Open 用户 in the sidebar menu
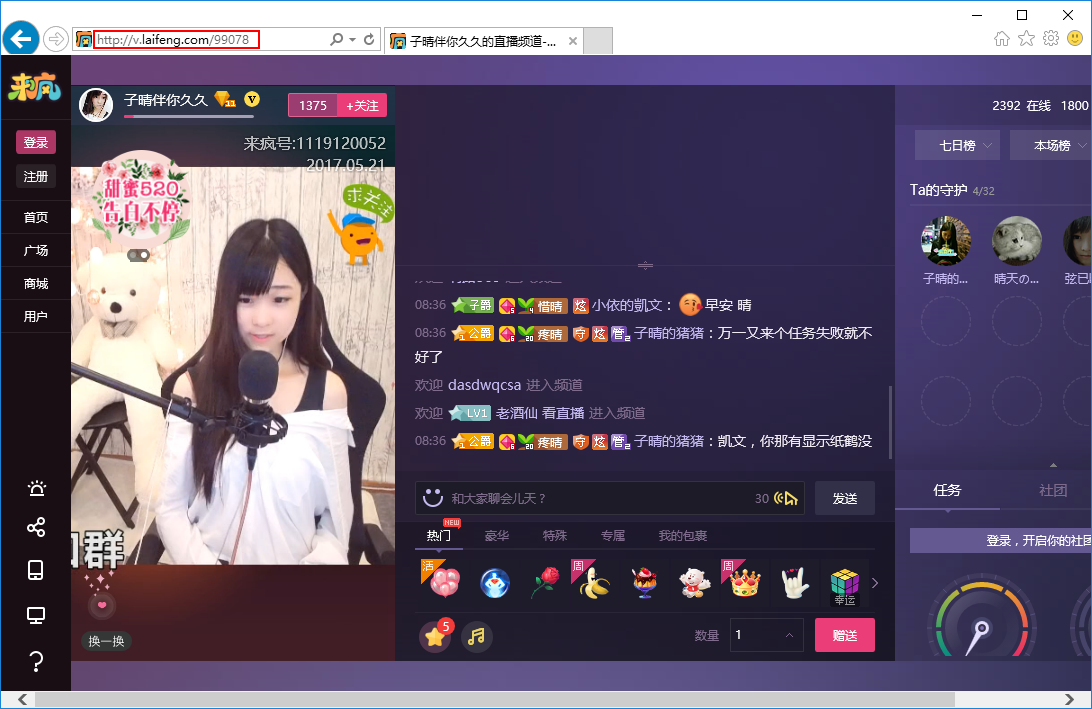Image resolution: width=1092 pixels, height=709 pixels. [36, 316]
